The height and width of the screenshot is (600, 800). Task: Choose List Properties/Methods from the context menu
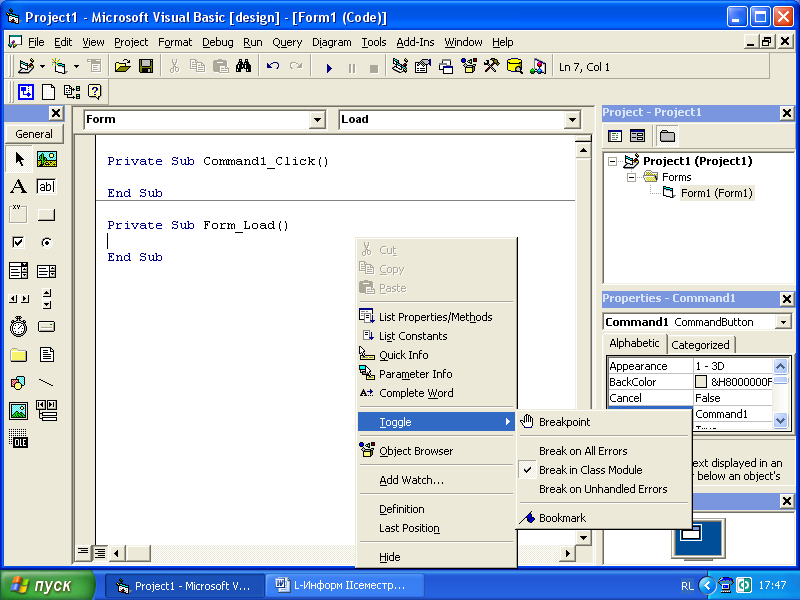click(435, 317)
